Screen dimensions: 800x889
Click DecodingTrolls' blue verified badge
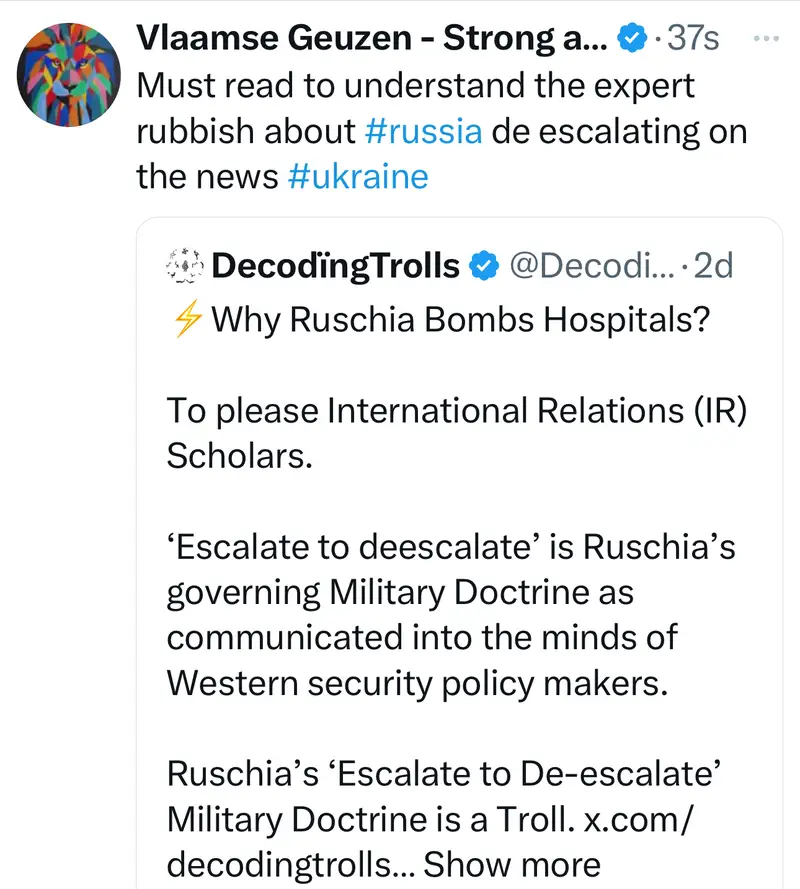coord(485,266)
